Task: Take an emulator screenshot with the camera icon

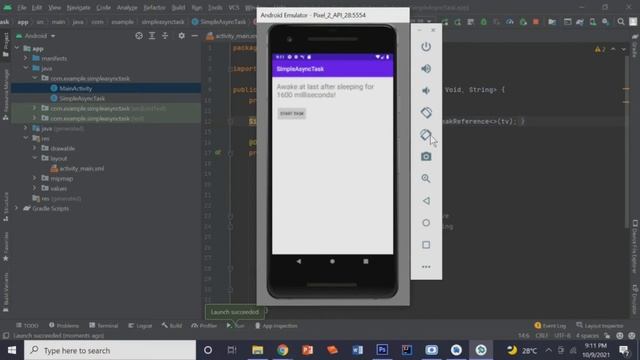Action: [x=426, y=156]
